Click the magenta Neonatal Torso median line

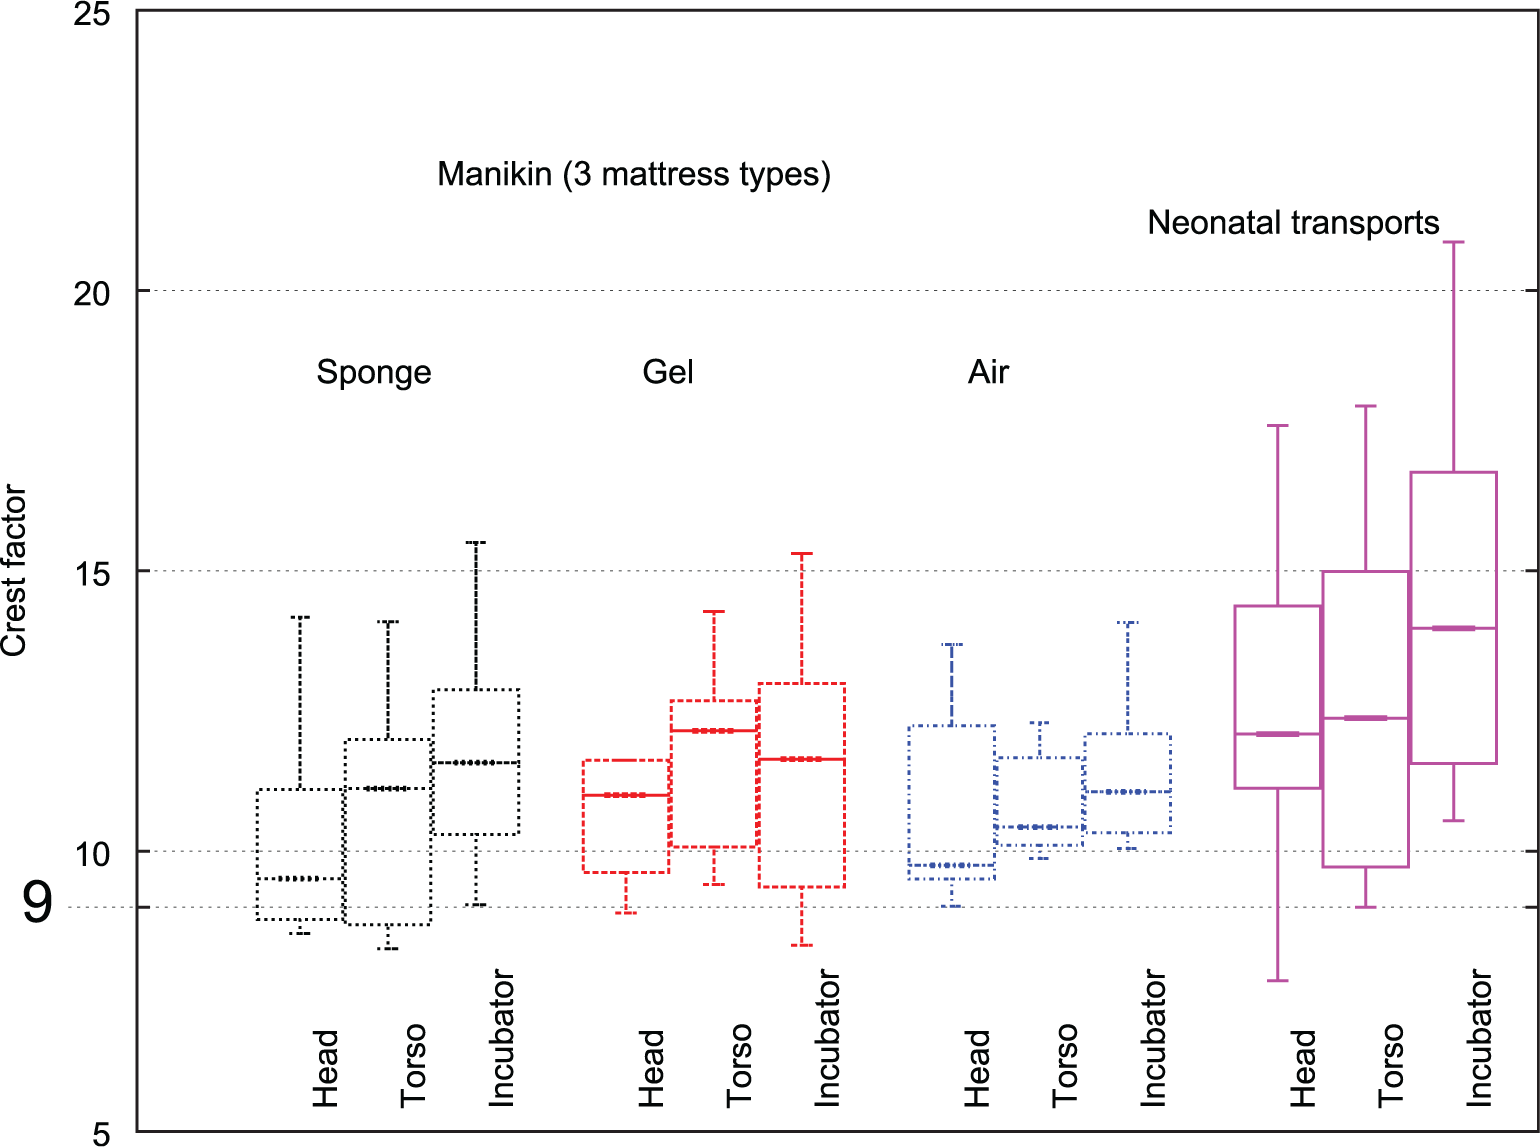1366,718
